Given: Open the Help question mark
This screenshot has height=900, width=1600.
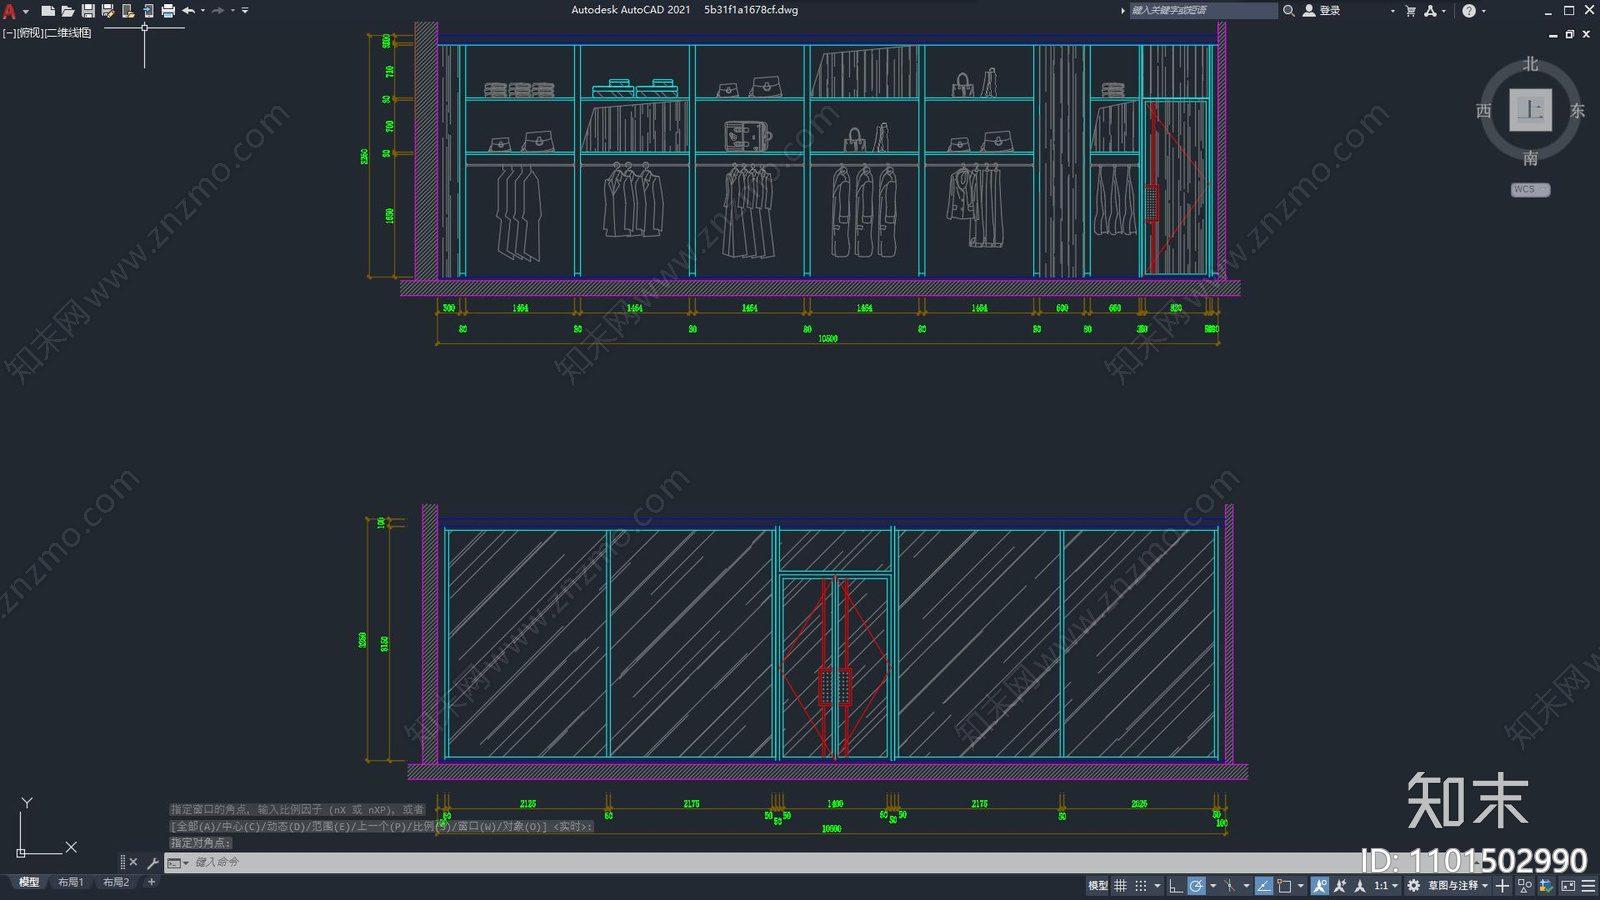Looking at the screenshot, I should coord(1469,10).
